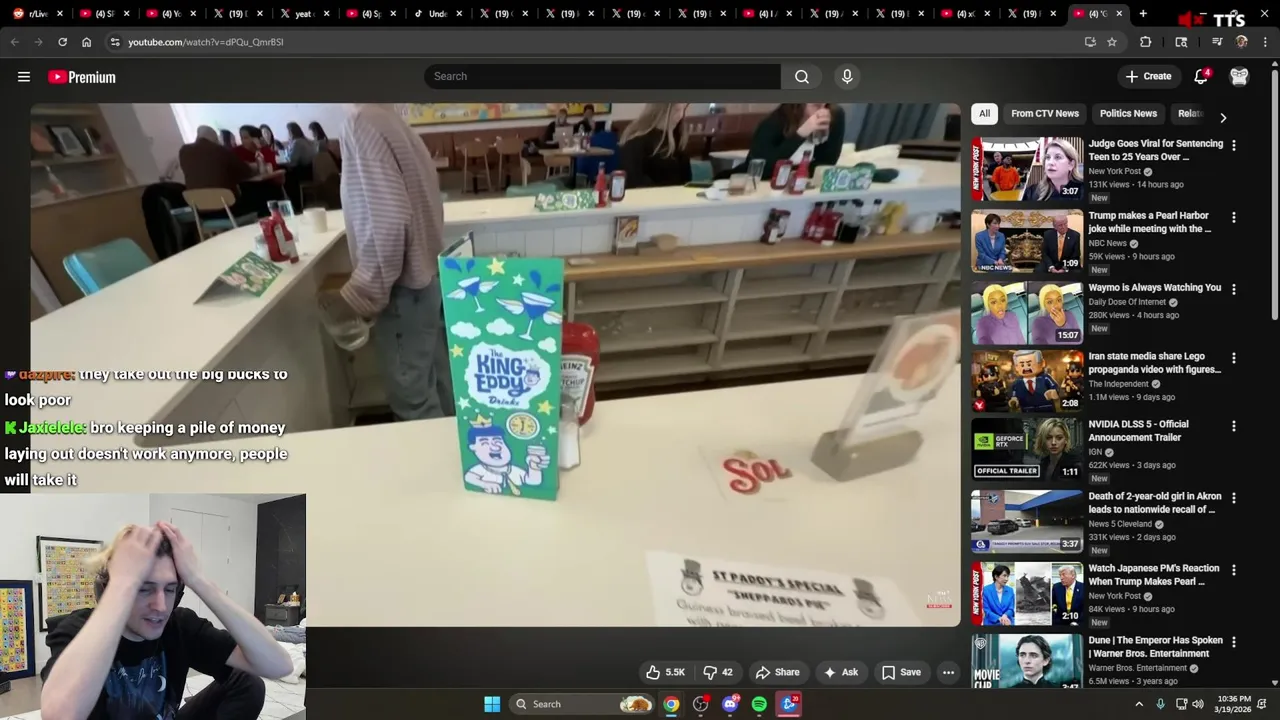1280x720 pixels.
Task: Dislike the video showing 42
Action: click(718, 672)
